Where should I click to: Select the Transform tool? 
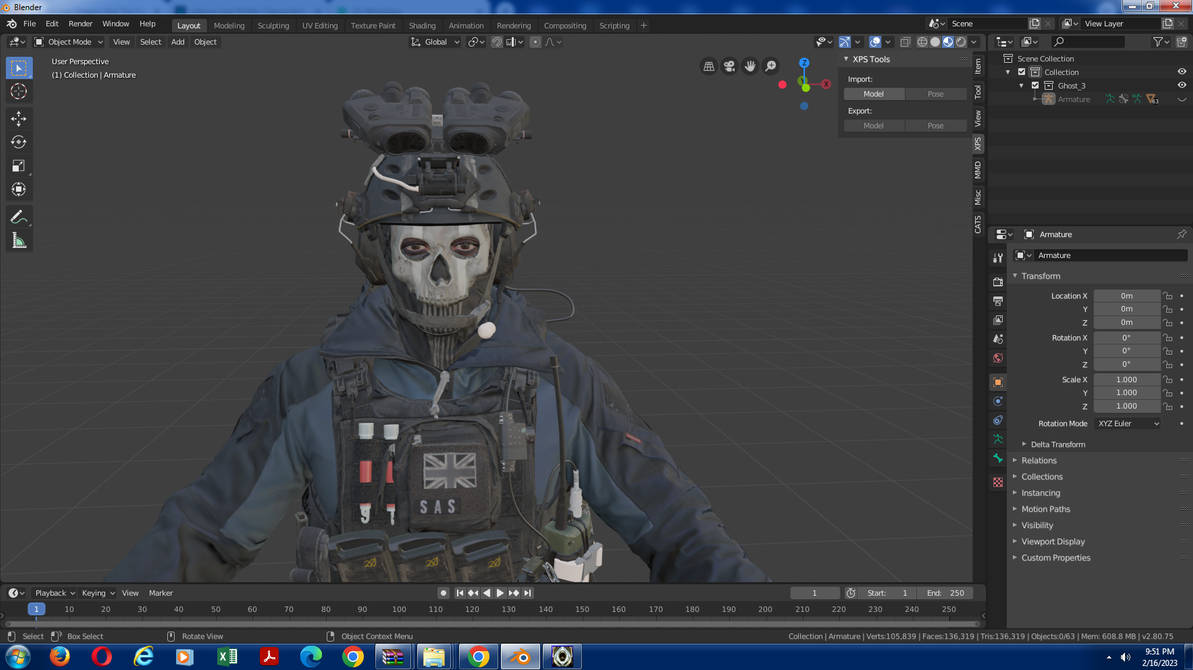pos(19,189)
